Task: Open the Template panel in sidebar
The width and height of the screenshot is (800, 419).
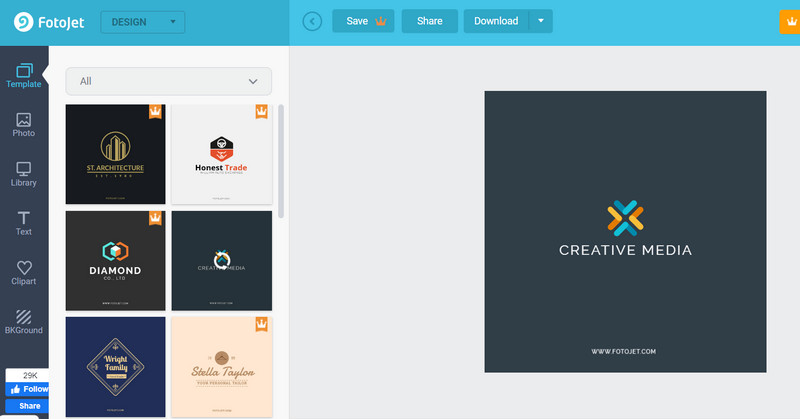Action: [x=24, y=76]
